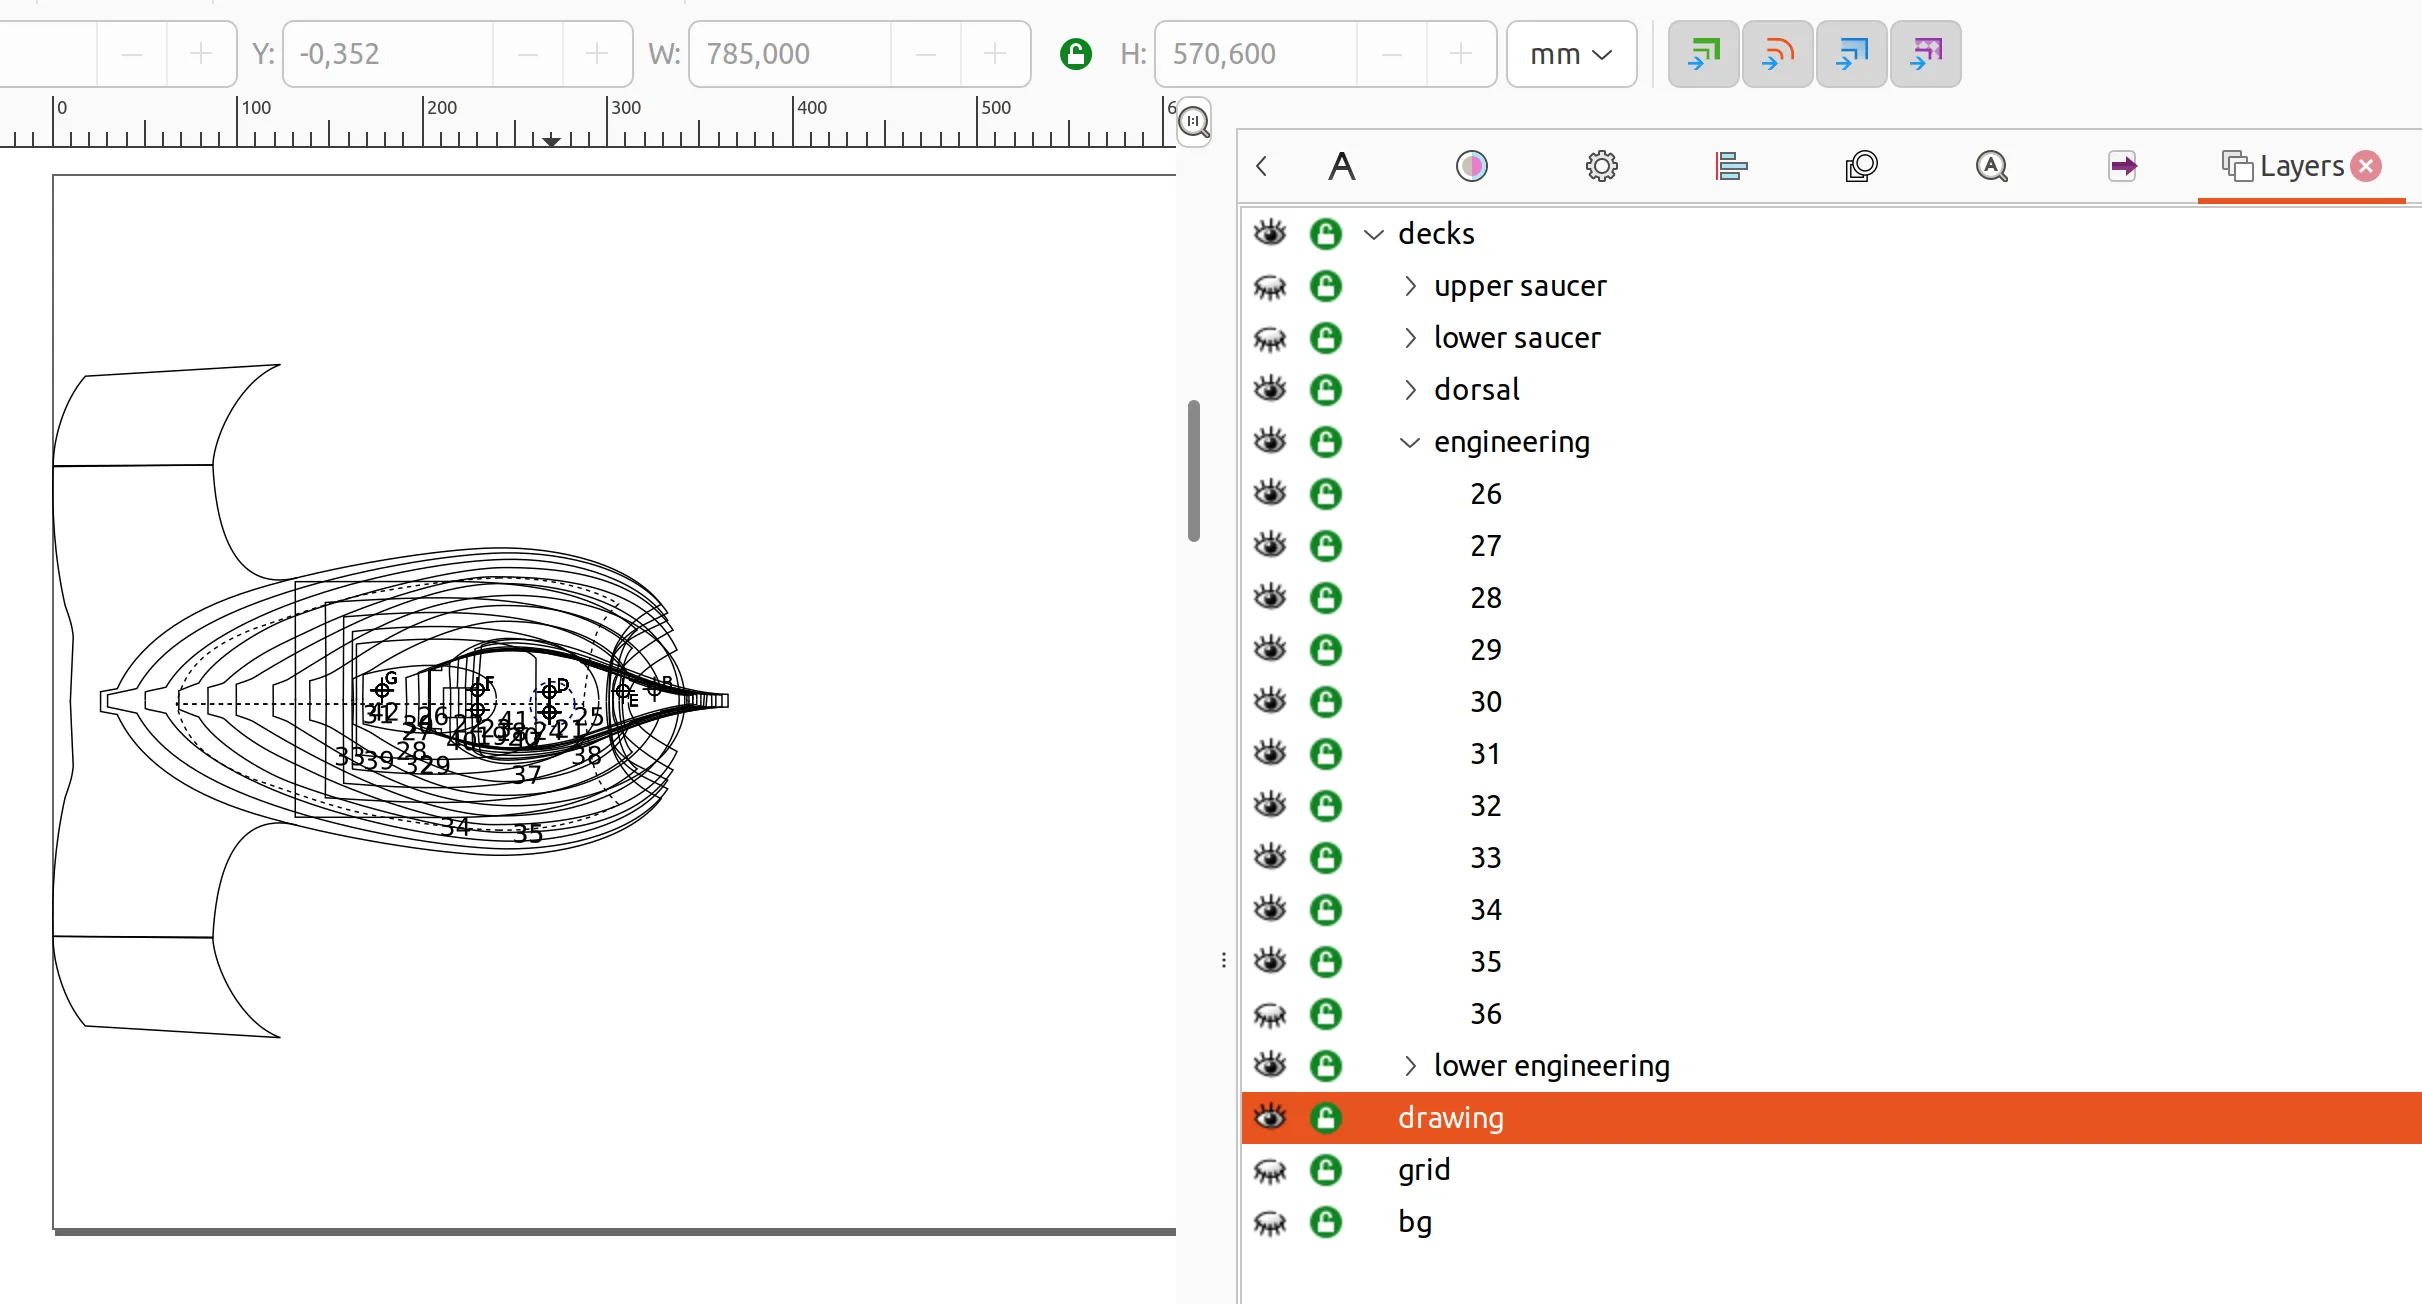Screen dimensions: 2422x1304
Task: Toggle visibility of the drawing layer
Action: [x=1274, y=1118]
